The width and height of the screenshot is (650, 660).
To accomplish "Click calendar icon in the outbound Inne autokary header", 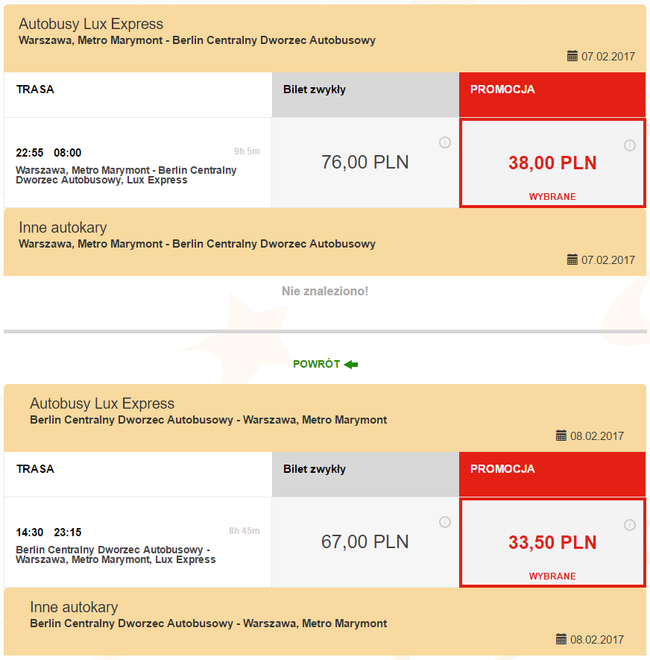I will [572, 260].
